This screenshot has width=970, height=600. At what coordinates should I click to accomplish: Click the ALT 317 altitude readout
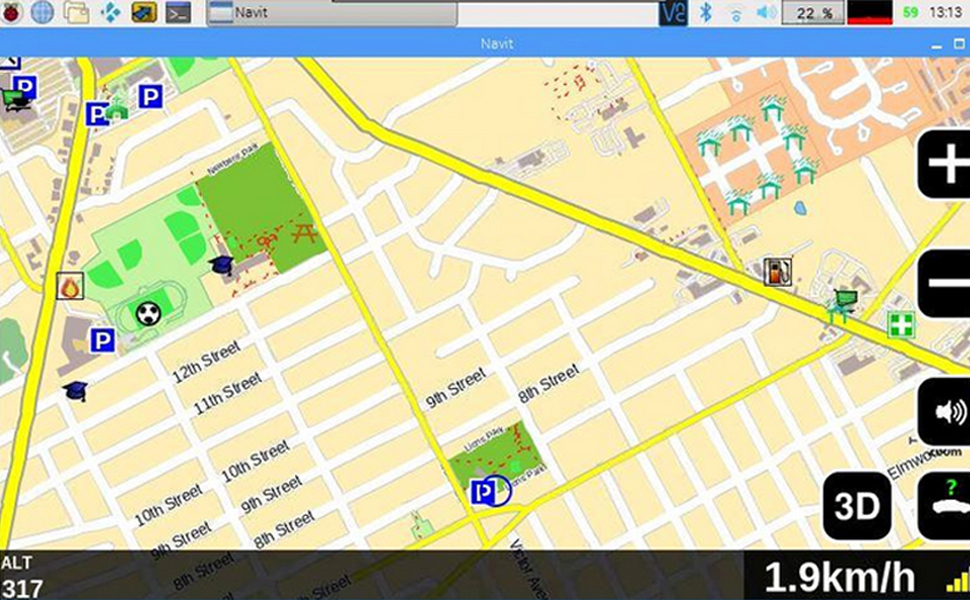22,576
